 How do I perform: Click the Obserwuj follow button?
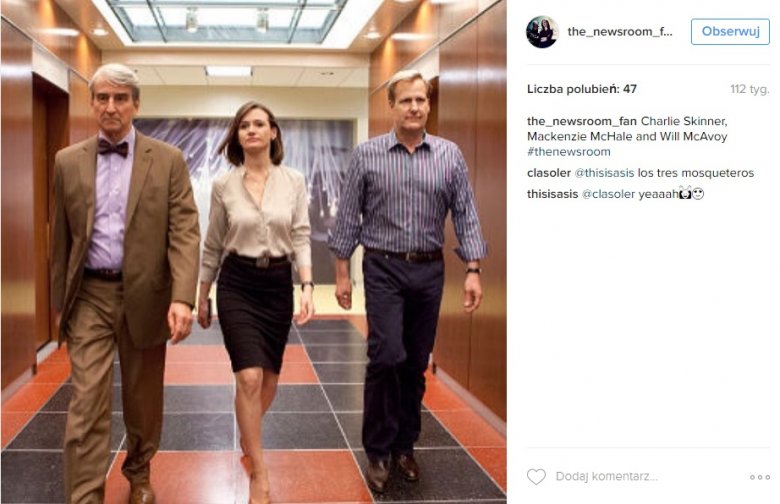[x=730, y=31]
